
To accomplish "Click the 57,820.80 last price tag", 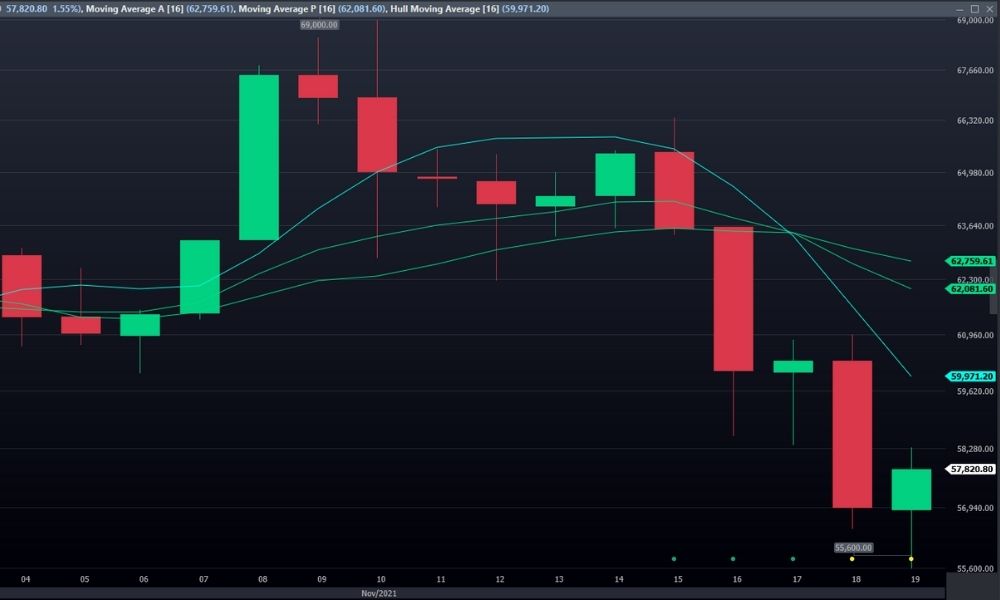I will pos(970,469).
